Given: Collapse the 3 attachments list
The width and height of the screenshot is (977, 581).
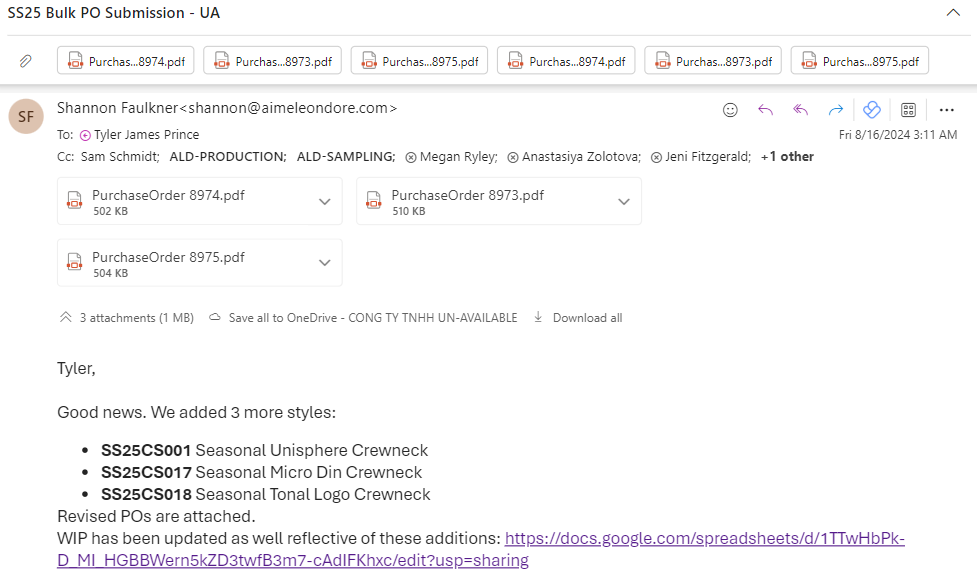Looking at the screenshot, I should [126, 318].
